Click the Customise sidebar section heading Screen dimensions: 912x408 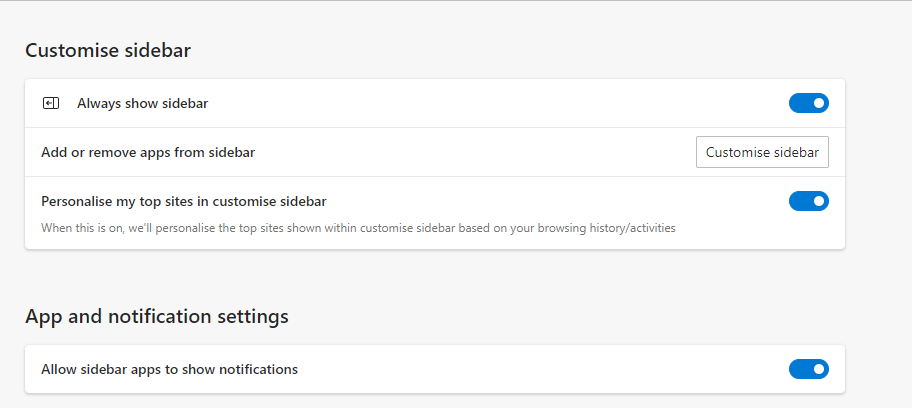tap(108, 51)
